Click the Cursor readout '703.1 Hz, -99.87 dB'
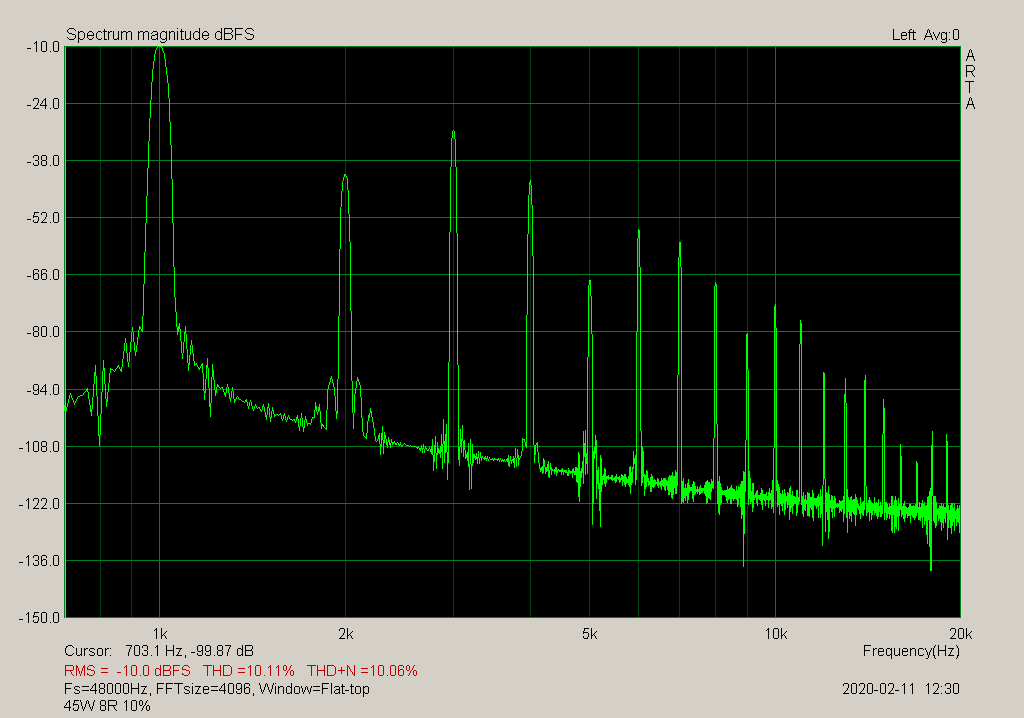1024x718 pixels. (189, 651)
